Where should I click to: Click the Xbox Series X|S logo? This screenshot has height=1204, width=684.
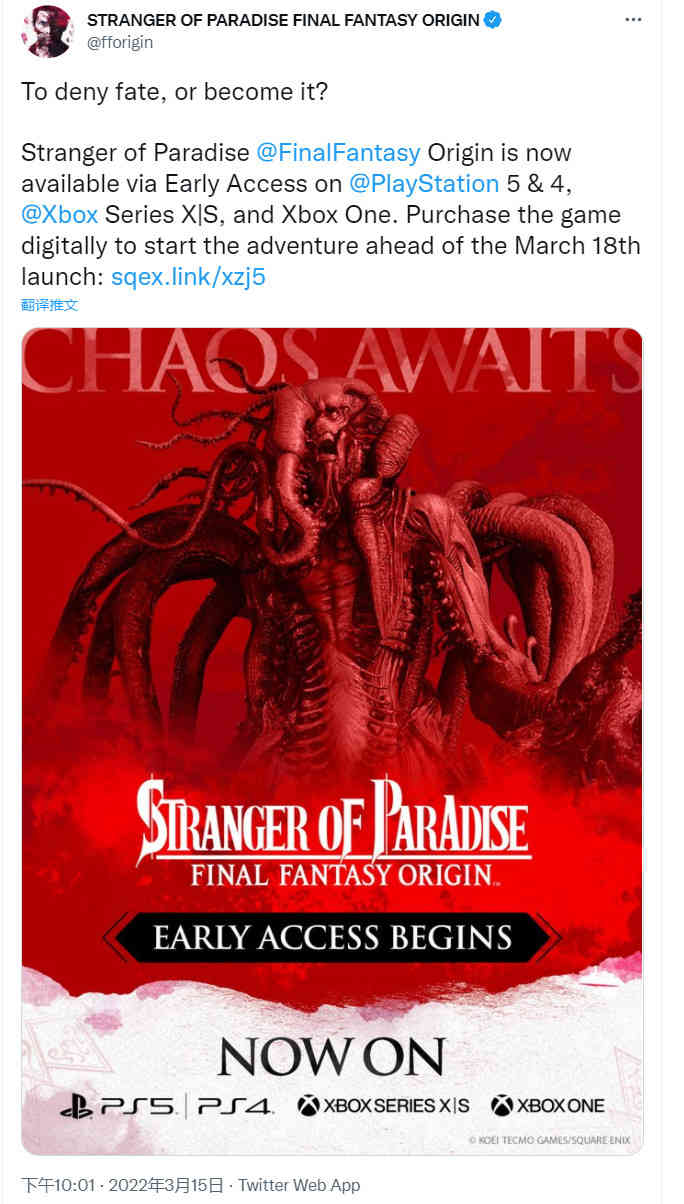point(384,1105)
